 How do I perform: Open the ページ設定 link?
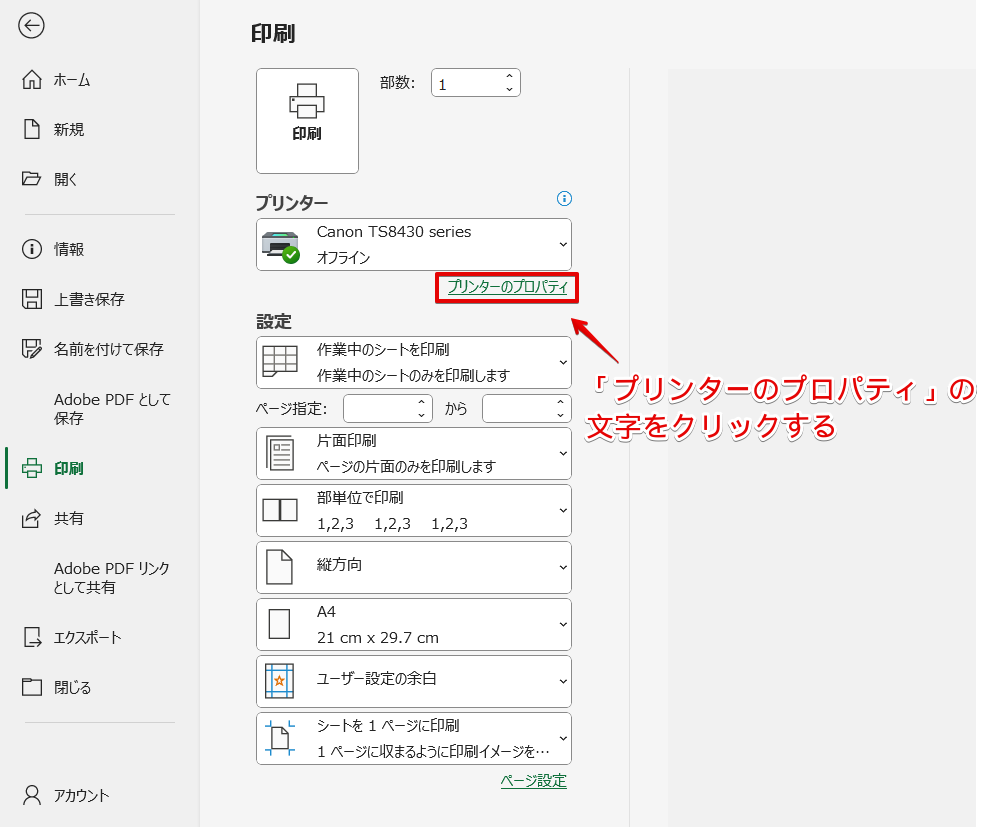coord(535,780)
